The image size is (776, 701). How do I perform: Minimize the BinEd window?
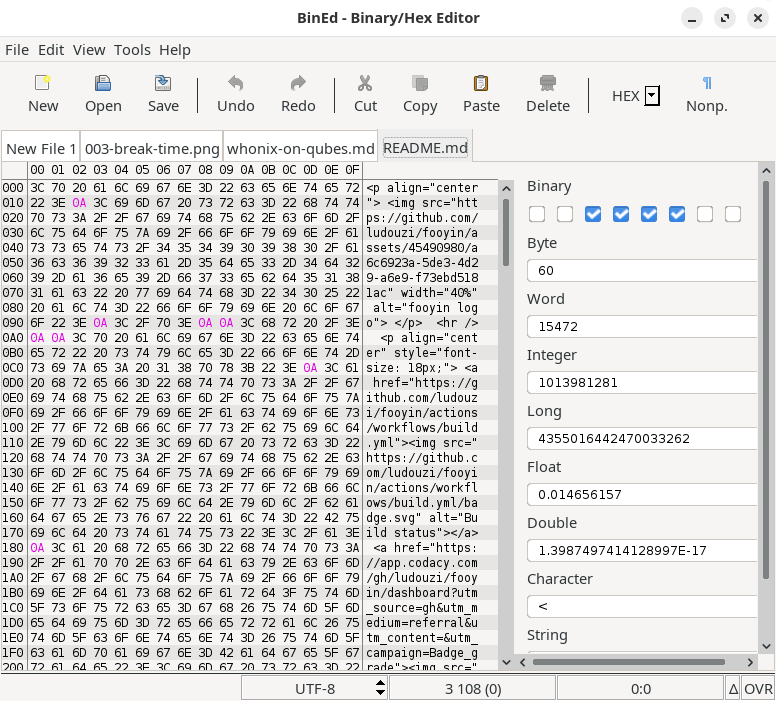[x=692, y=19]
